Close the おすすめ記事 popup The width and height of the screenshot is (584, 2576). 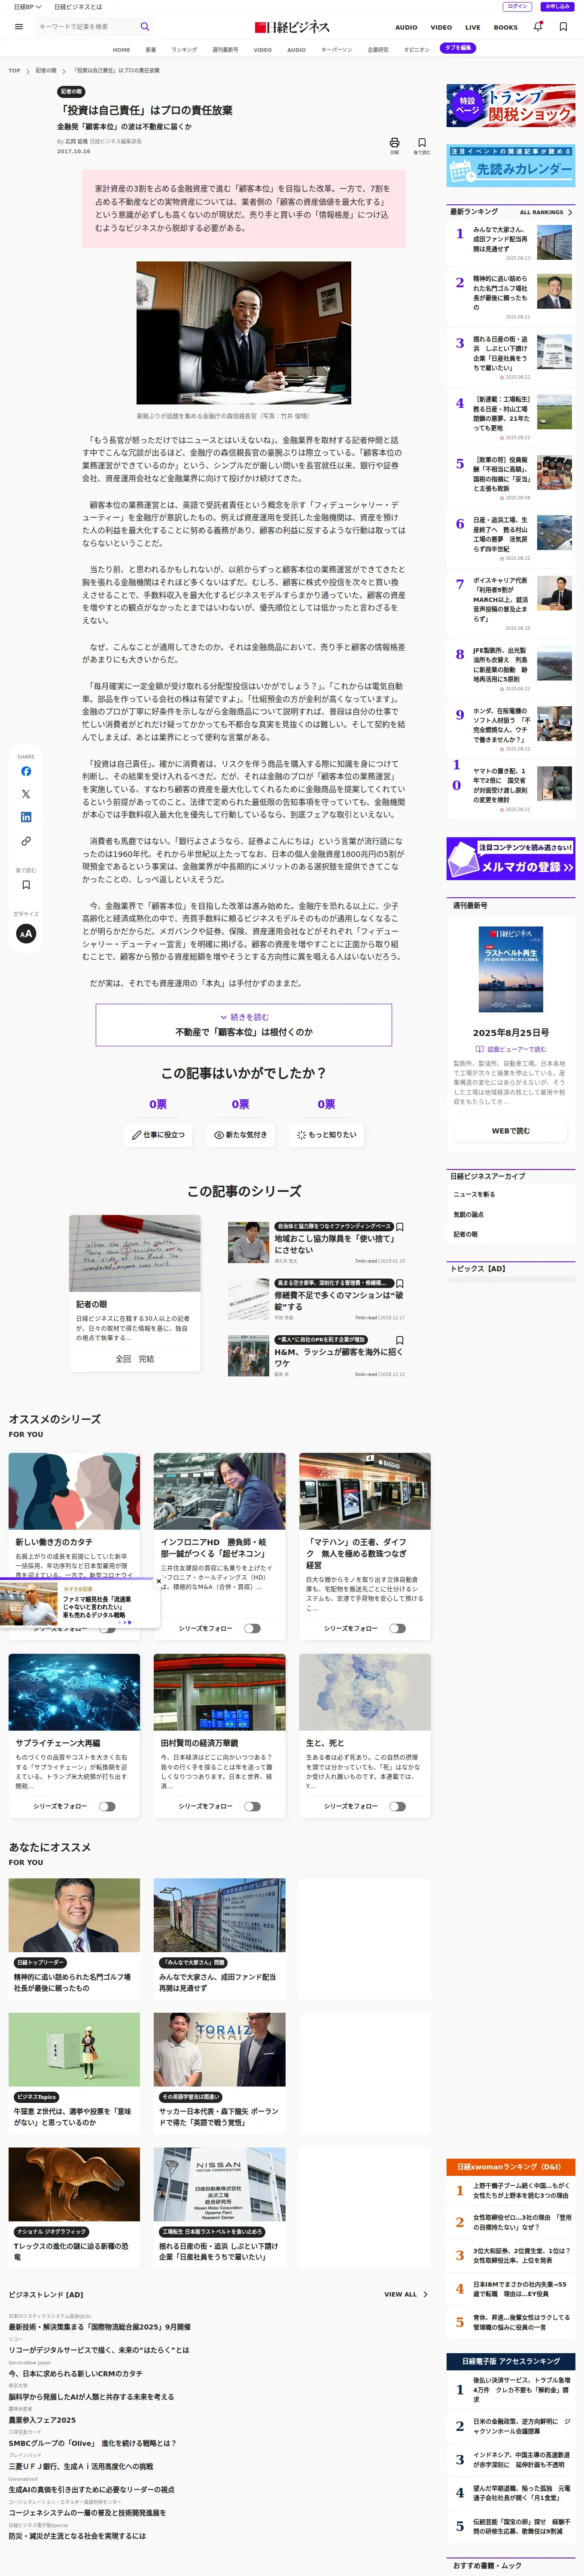coord(157,1580)
